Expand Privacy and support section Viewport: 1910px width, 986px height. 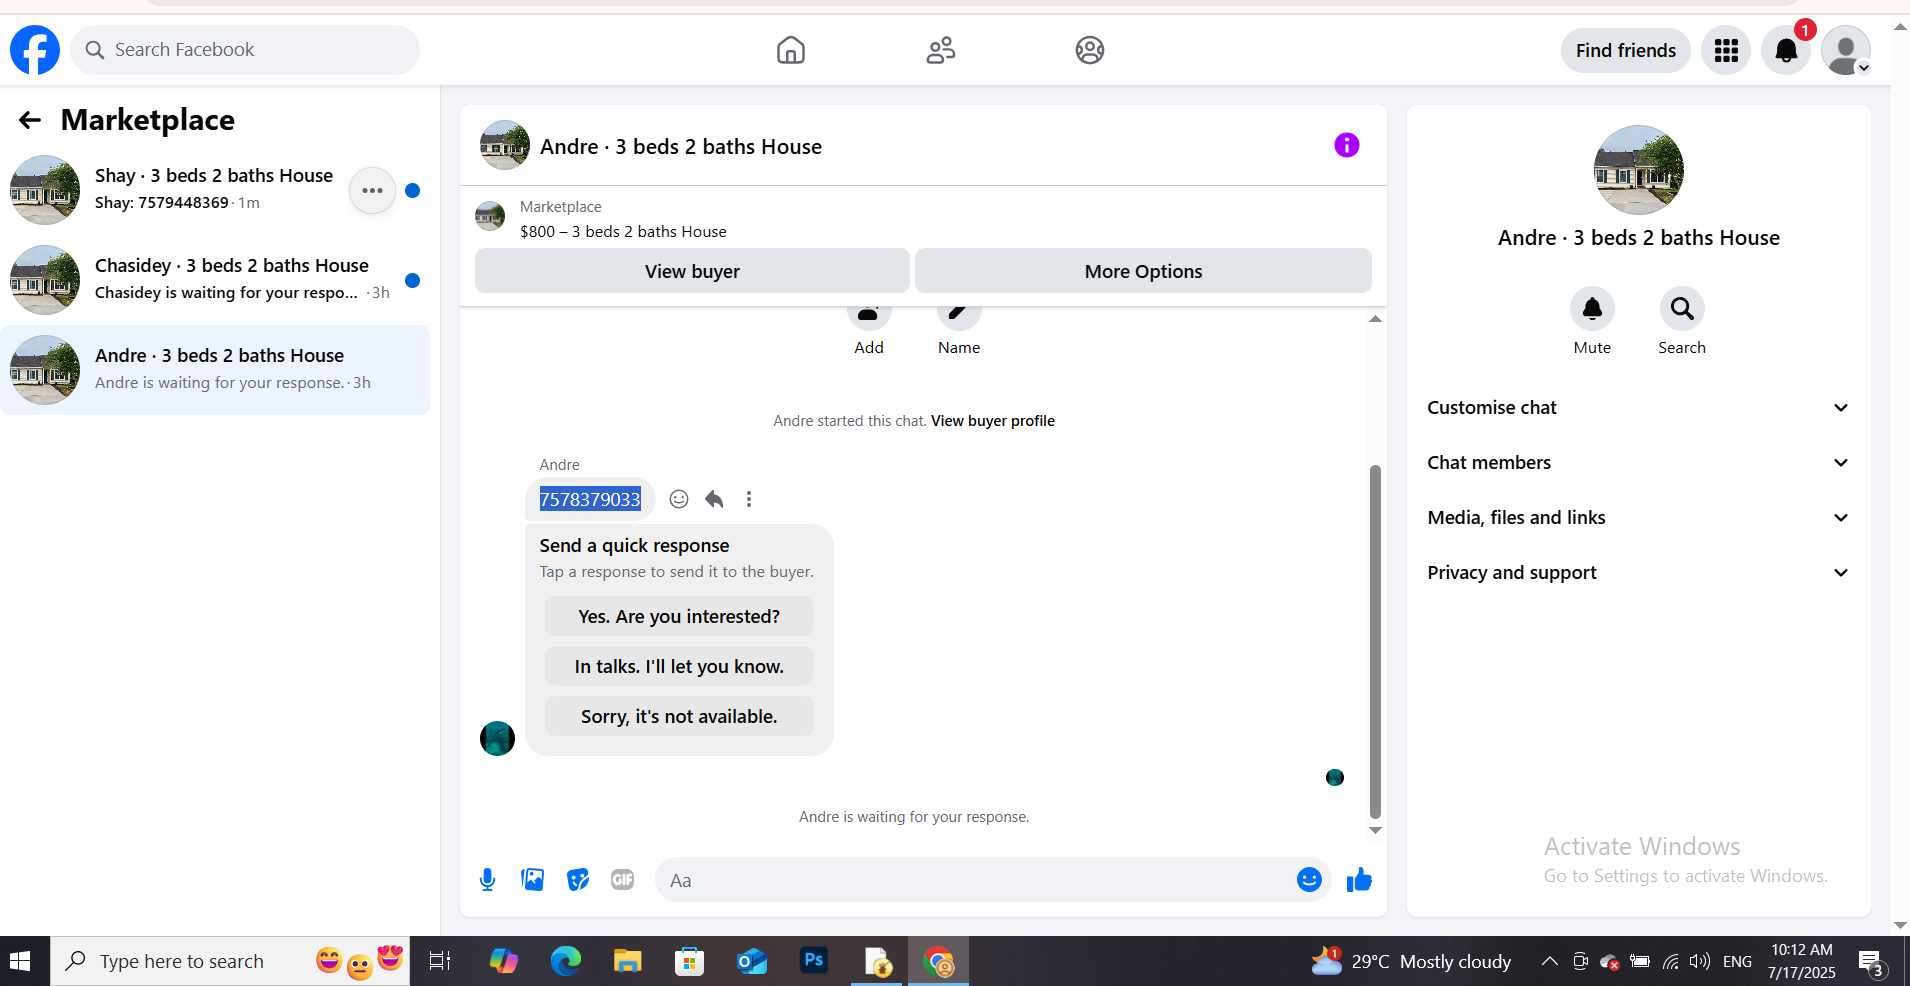tap(1639, 573)
